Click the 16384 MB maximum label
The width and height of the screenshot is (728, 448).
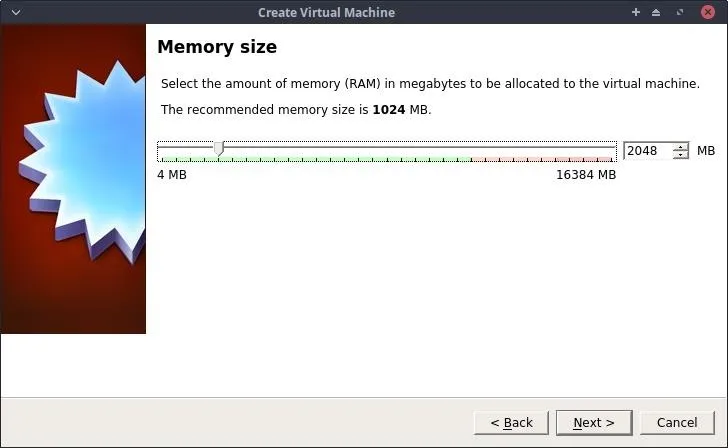[586, 175]
